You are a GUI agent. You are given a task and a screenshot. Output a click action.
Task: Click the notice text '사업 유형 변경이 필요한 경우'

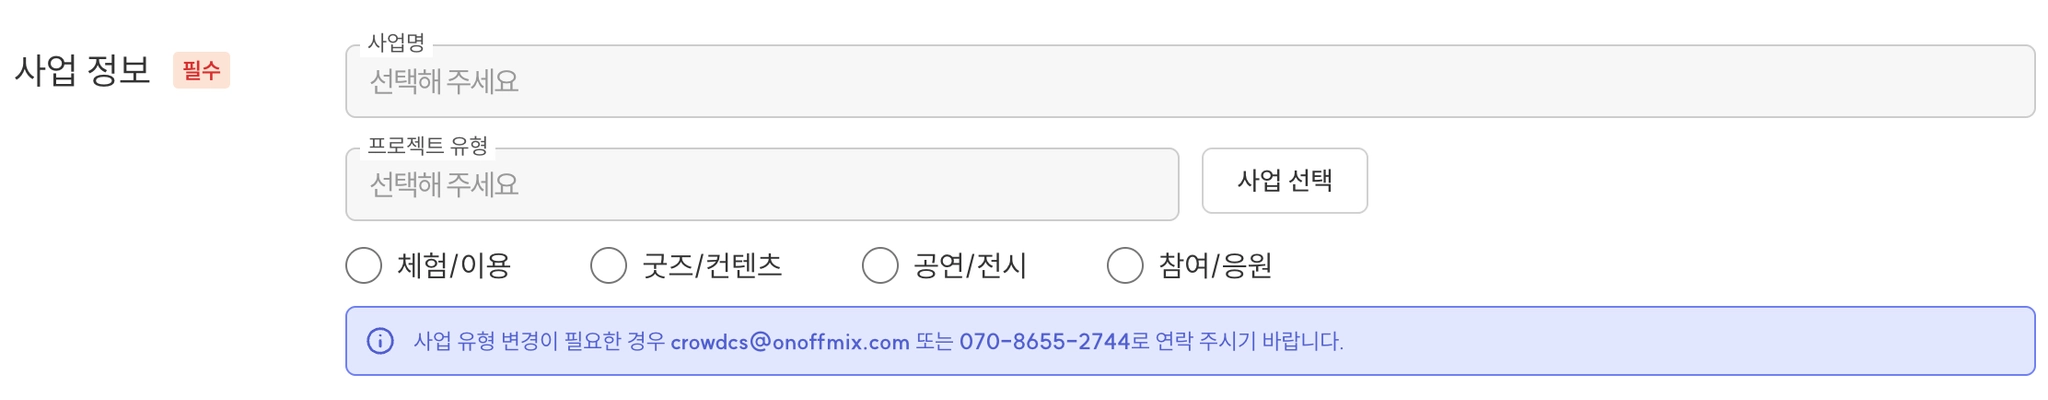[x=539, y=342]
